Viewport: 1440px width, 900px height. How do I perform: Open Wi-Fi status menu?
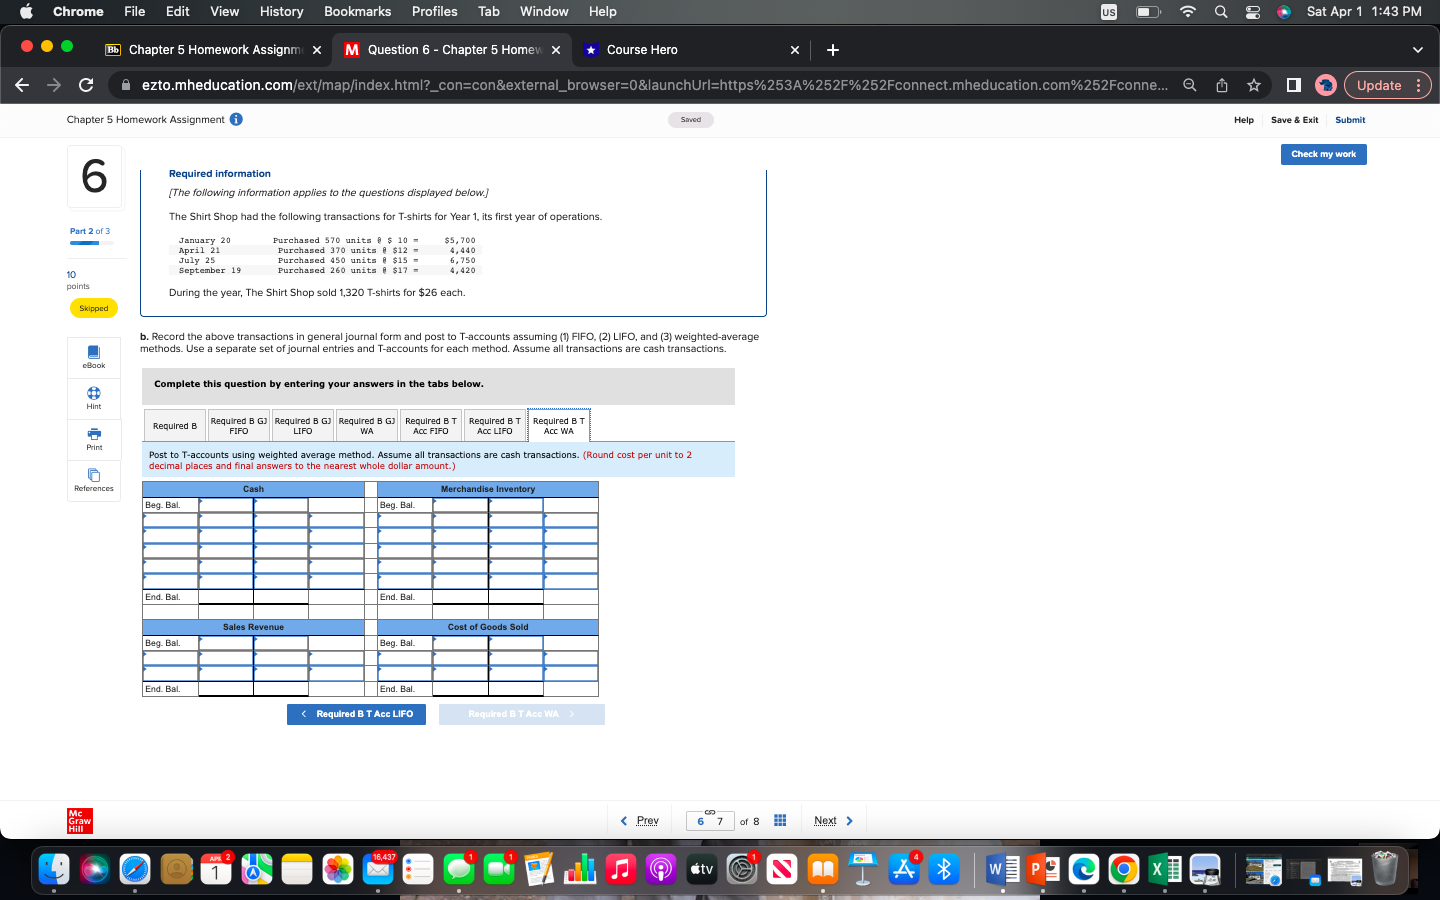pos(1188,12)
